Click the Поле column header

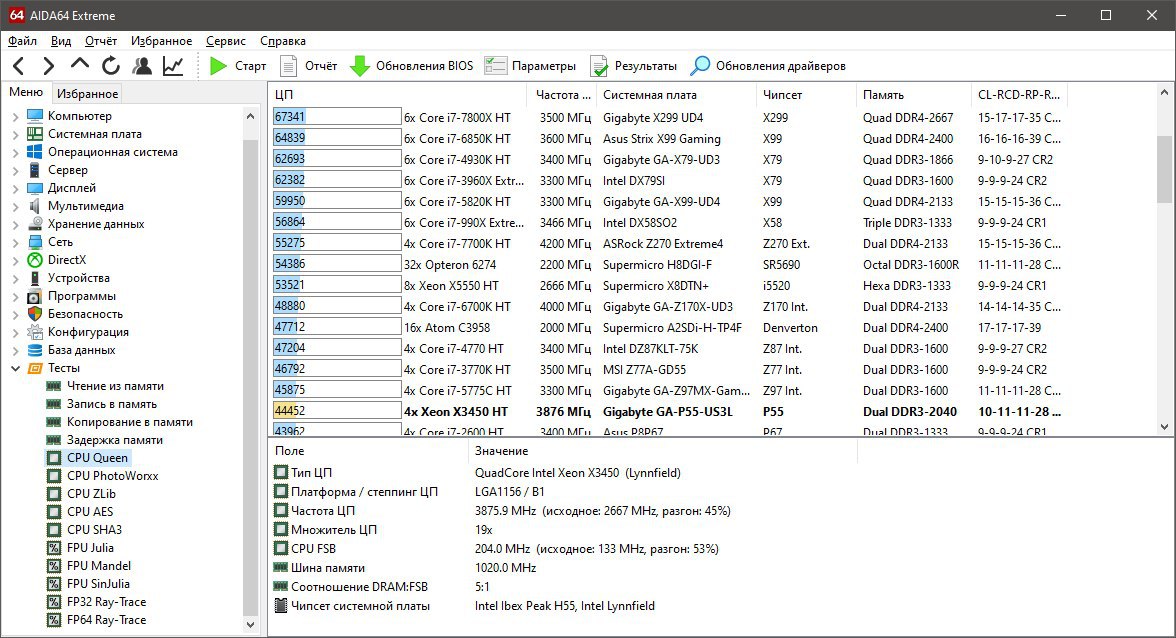[x=368, y=451]
